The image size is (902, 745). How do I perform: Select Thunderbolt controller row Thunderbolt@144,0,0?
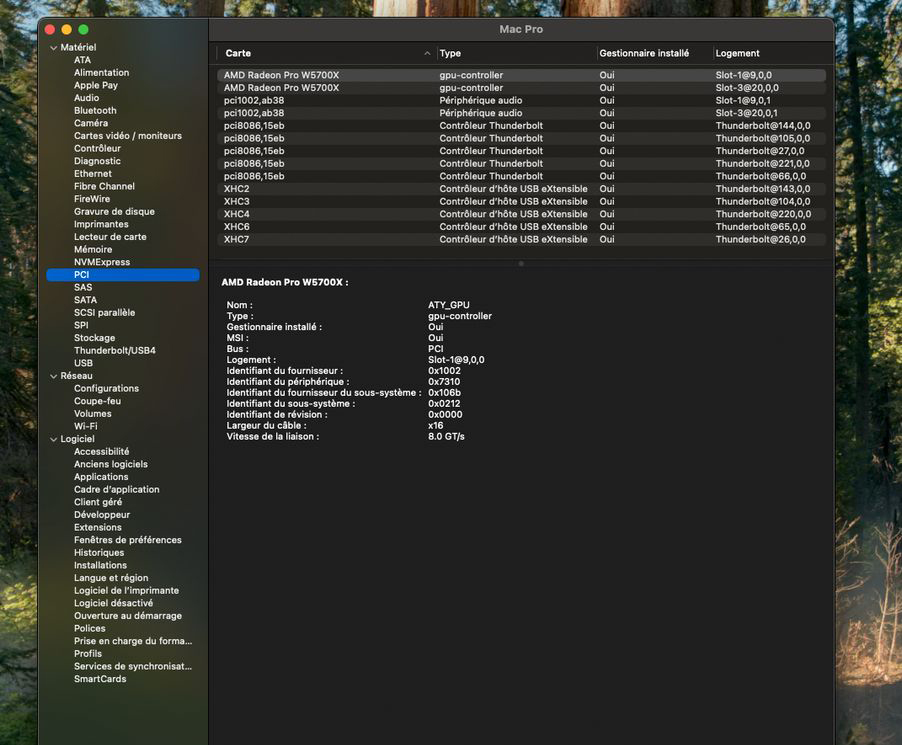tap(521, 126)
